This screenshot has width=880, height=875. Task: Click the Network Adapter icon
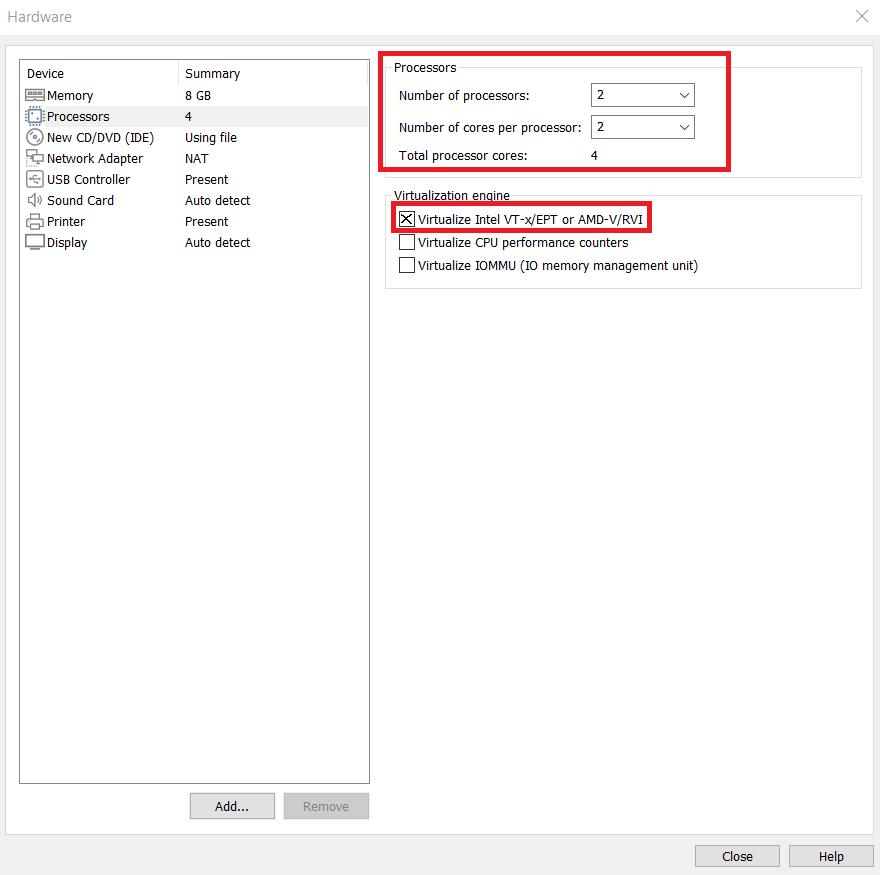click(35, 158)
